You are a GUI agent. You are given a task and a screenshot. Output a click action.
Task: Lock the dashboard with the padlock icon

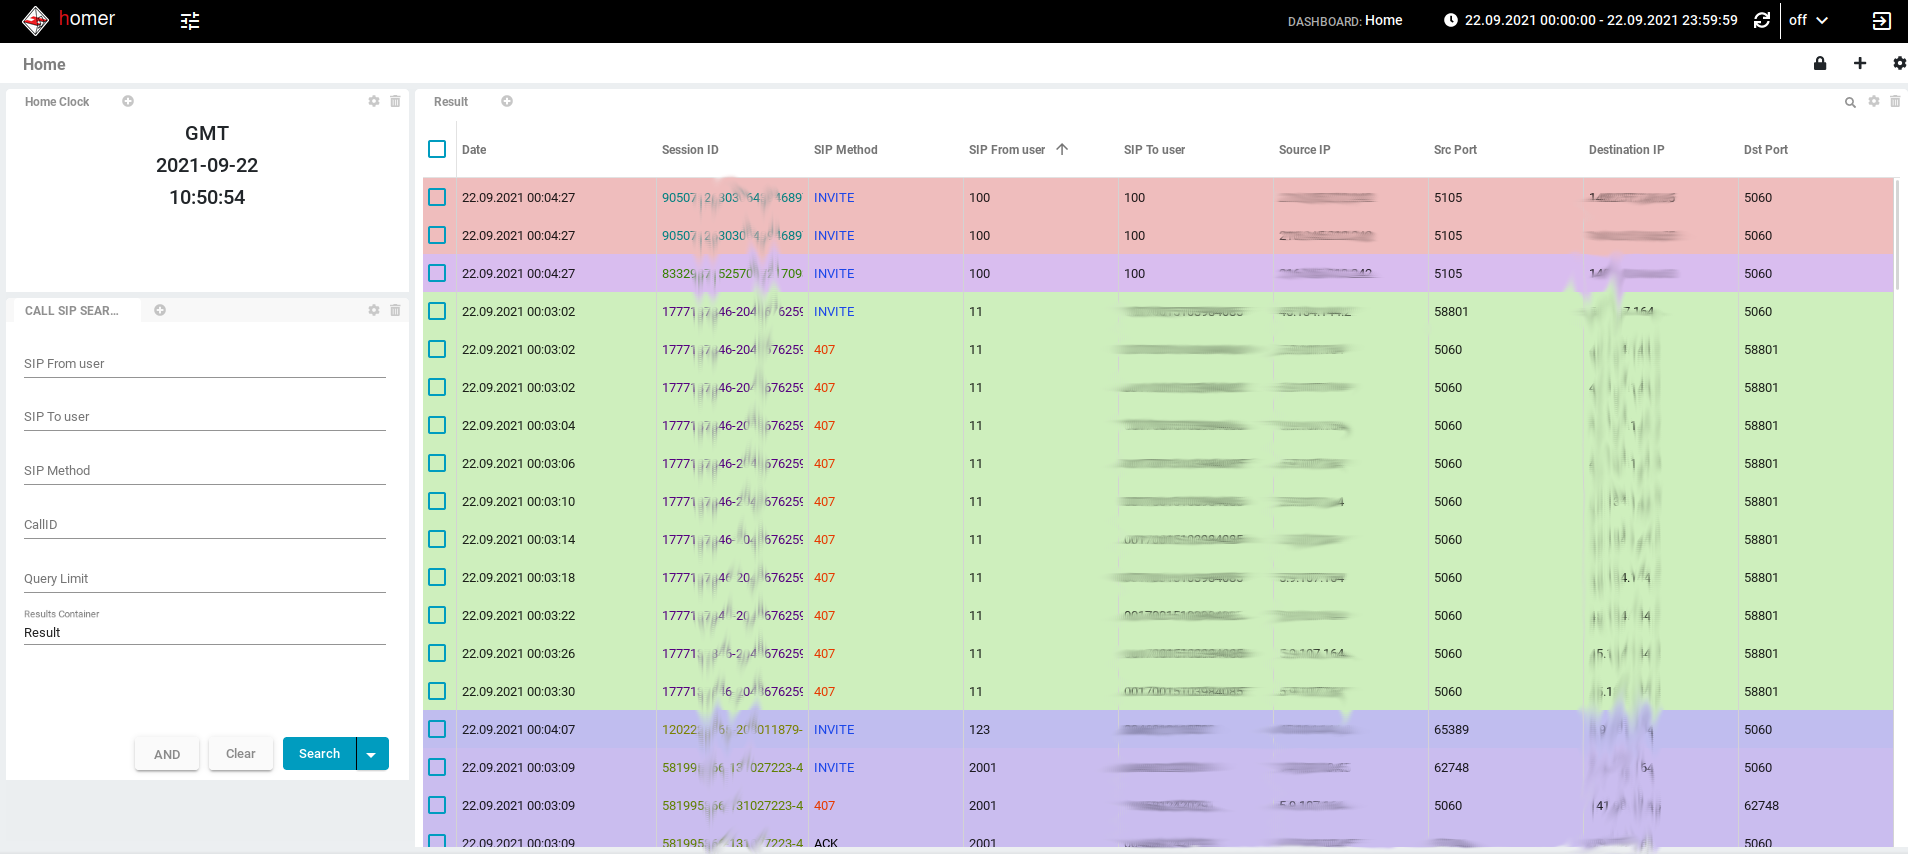[x=1820, y=63]
